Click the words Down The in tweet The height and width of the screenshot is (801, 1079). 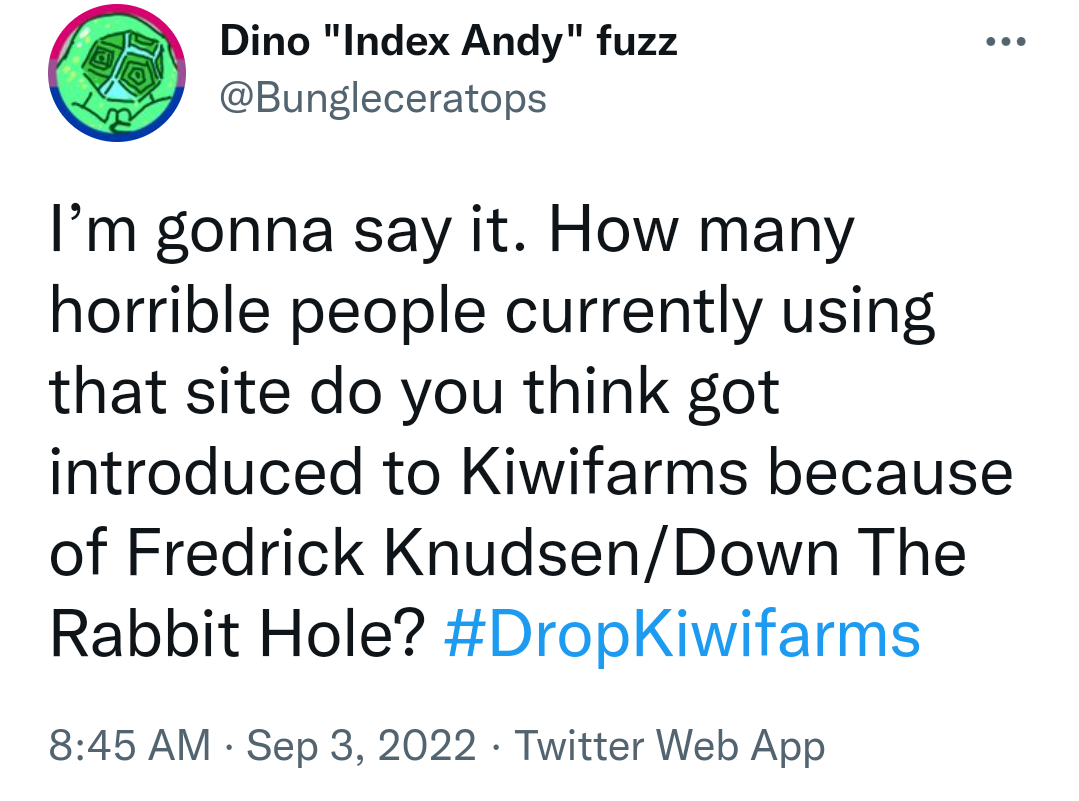tap(820, 553)
